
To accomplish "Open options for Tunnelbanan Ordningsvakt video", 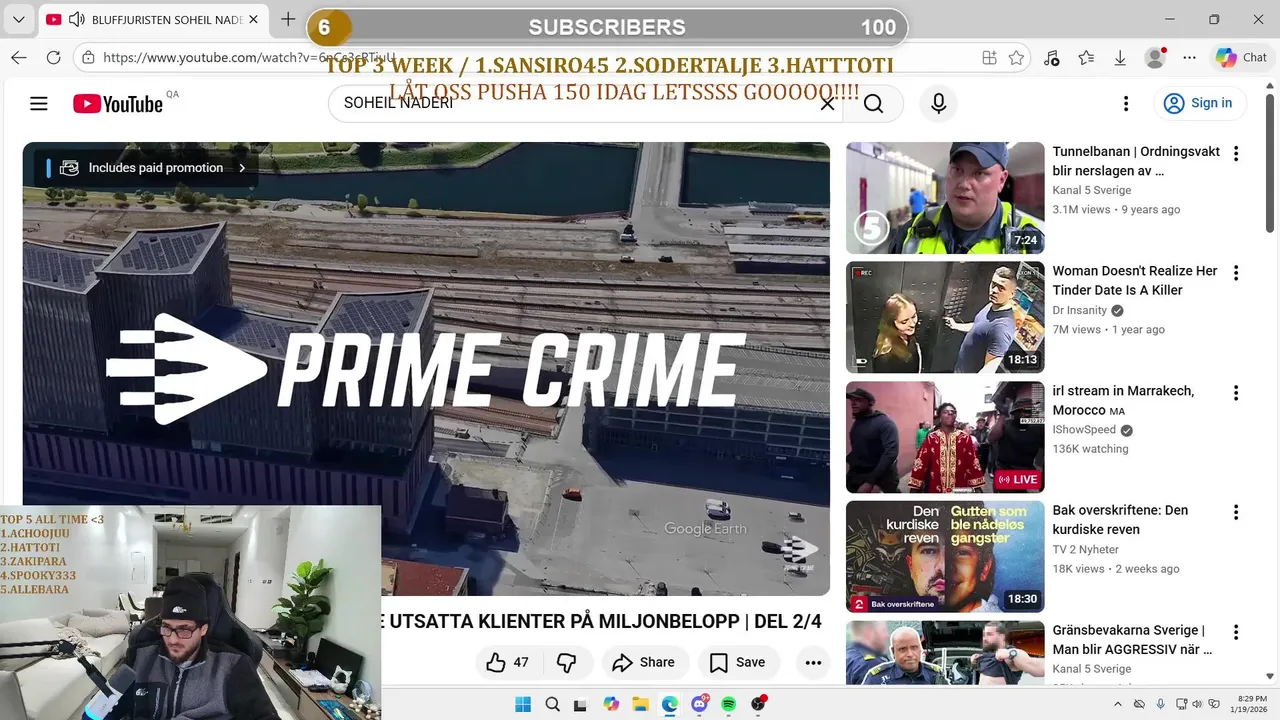I will pyautogui.click(x=1236, y=154).
